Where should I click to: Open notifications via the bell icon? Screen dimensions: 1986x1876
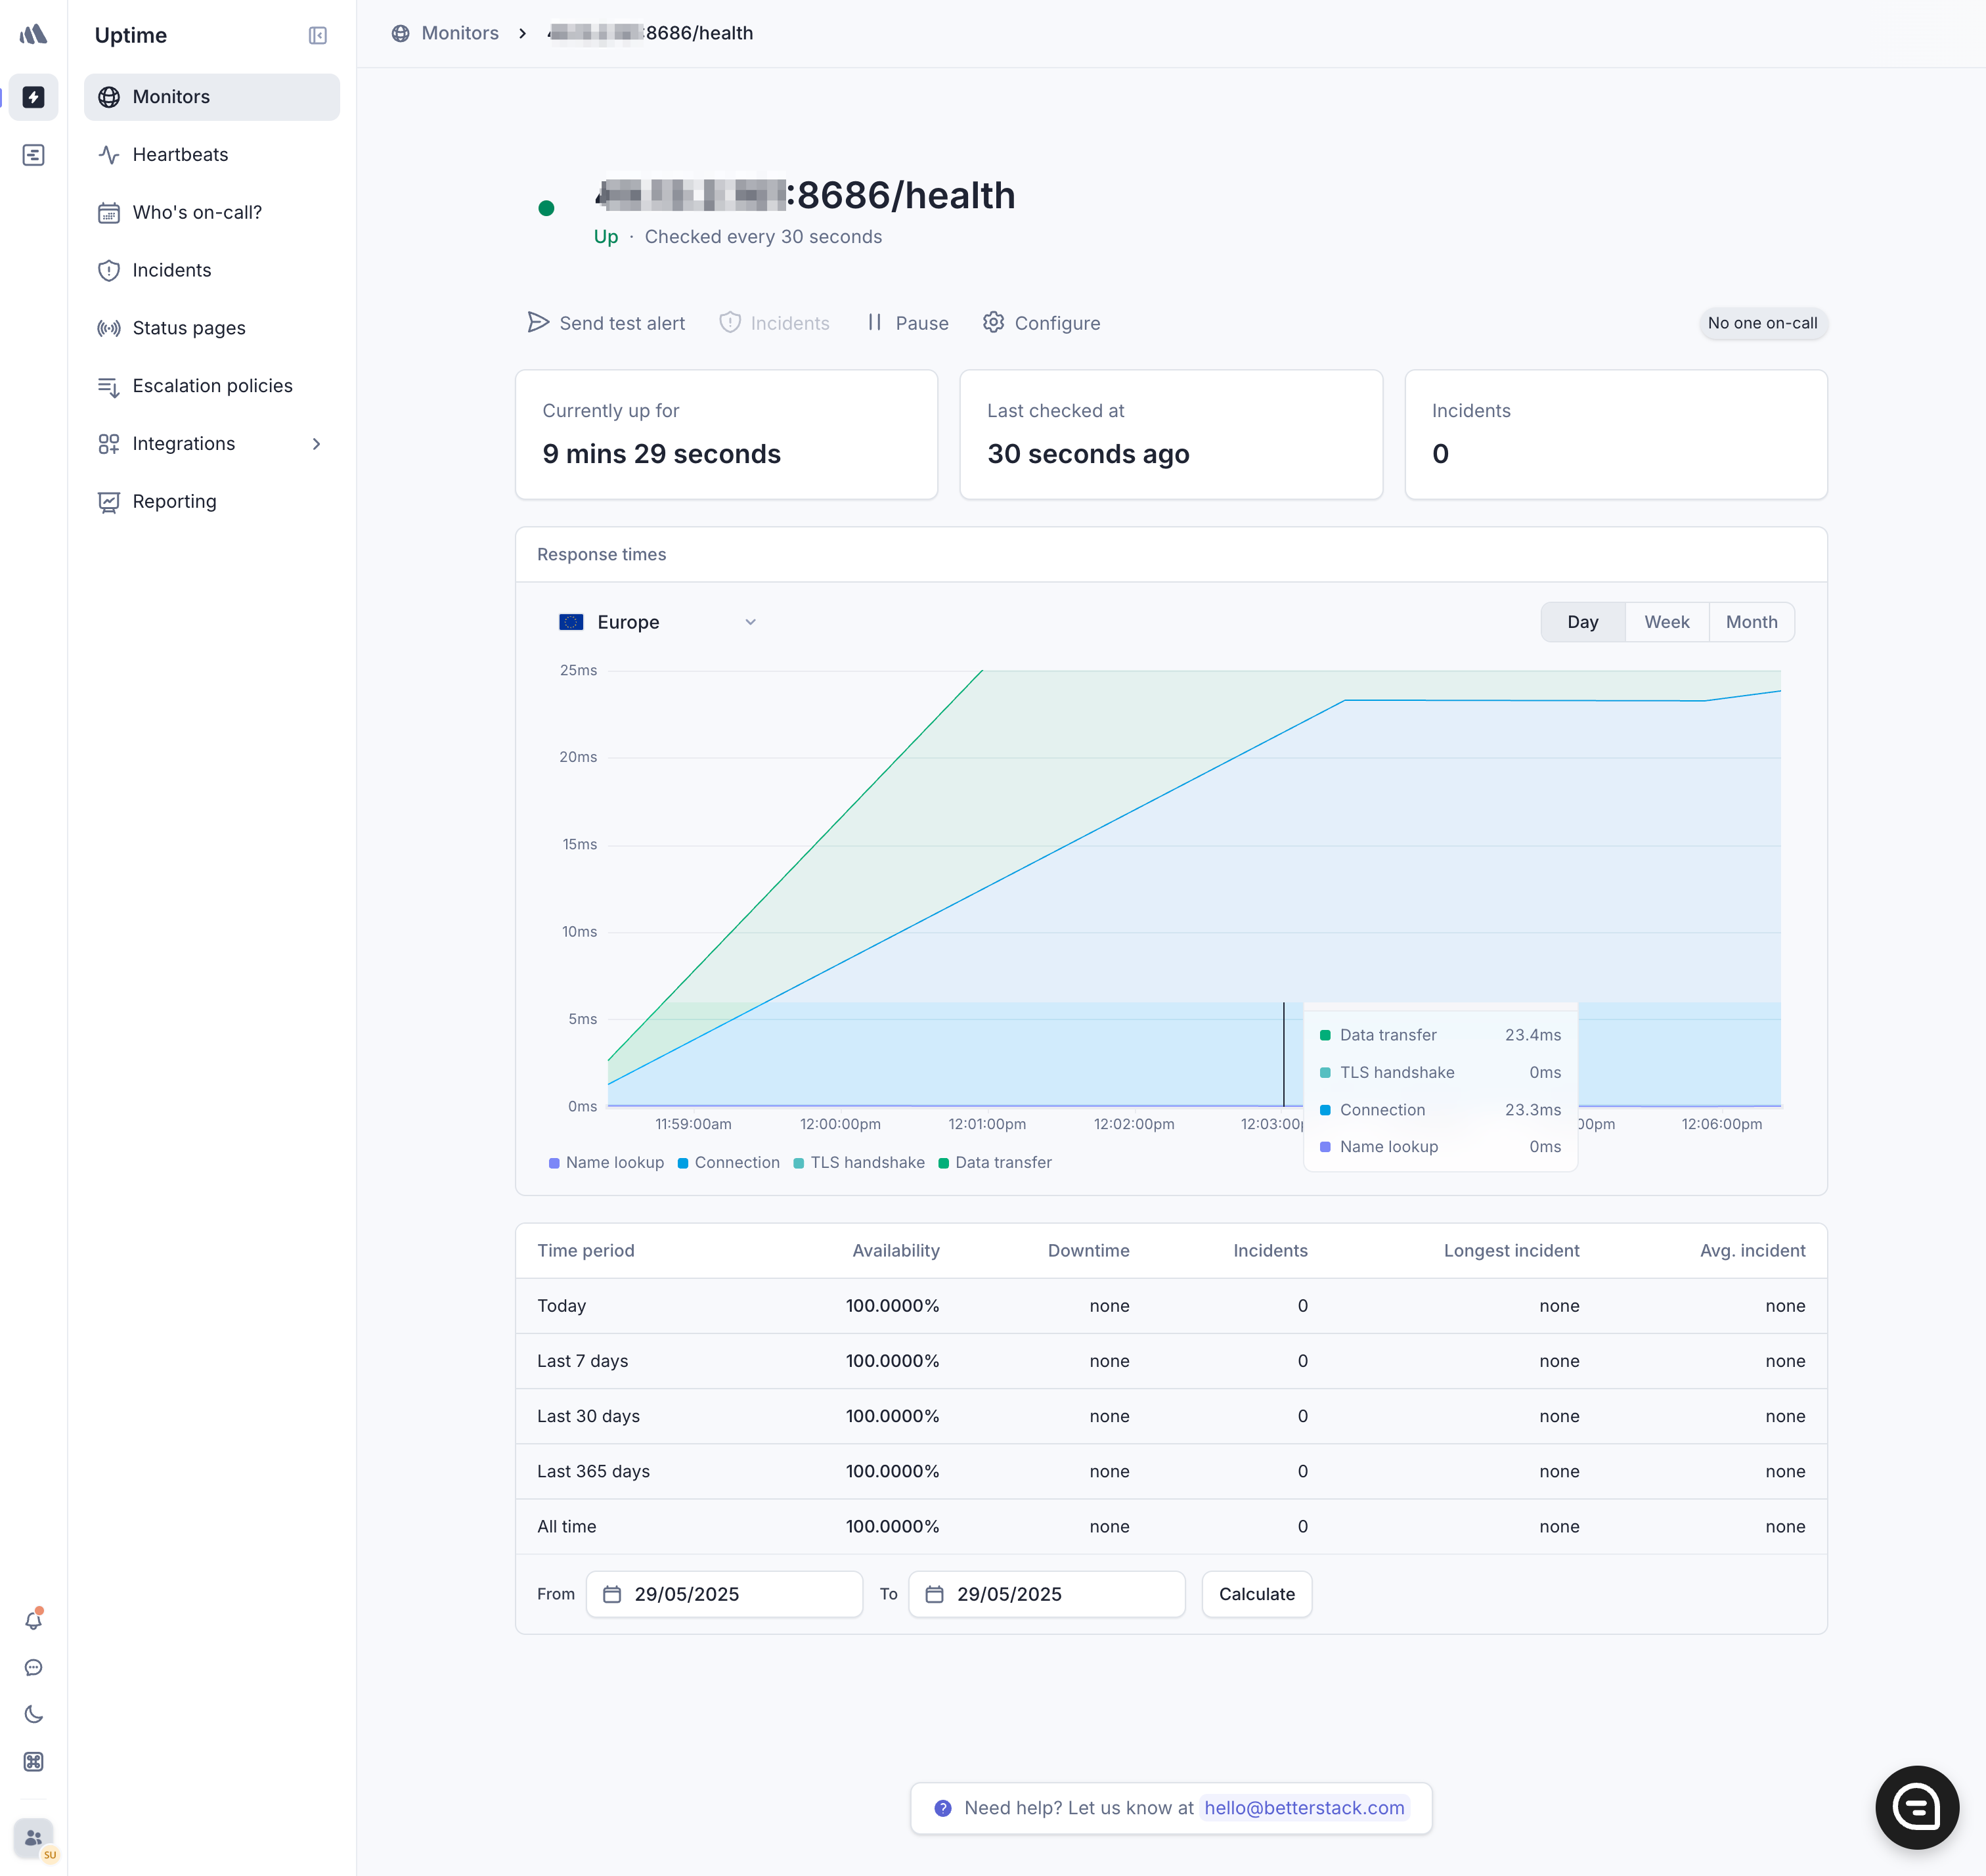point(33,1619)
